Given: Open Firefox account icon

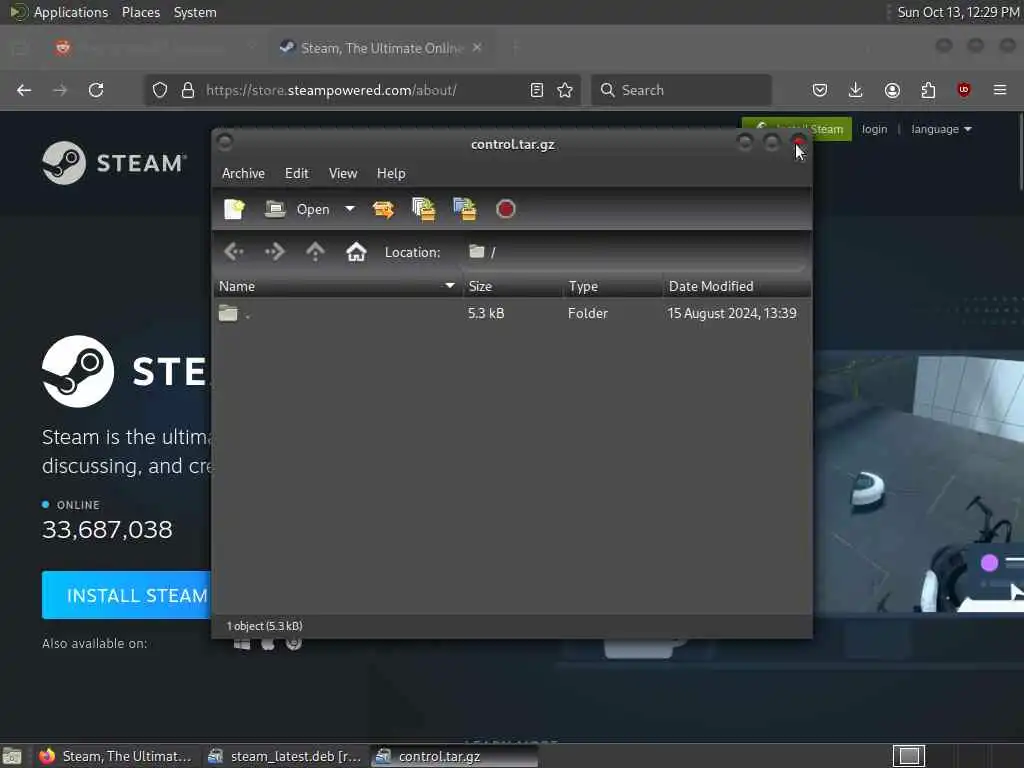Looking at the screenshot, I should [892, 90].
